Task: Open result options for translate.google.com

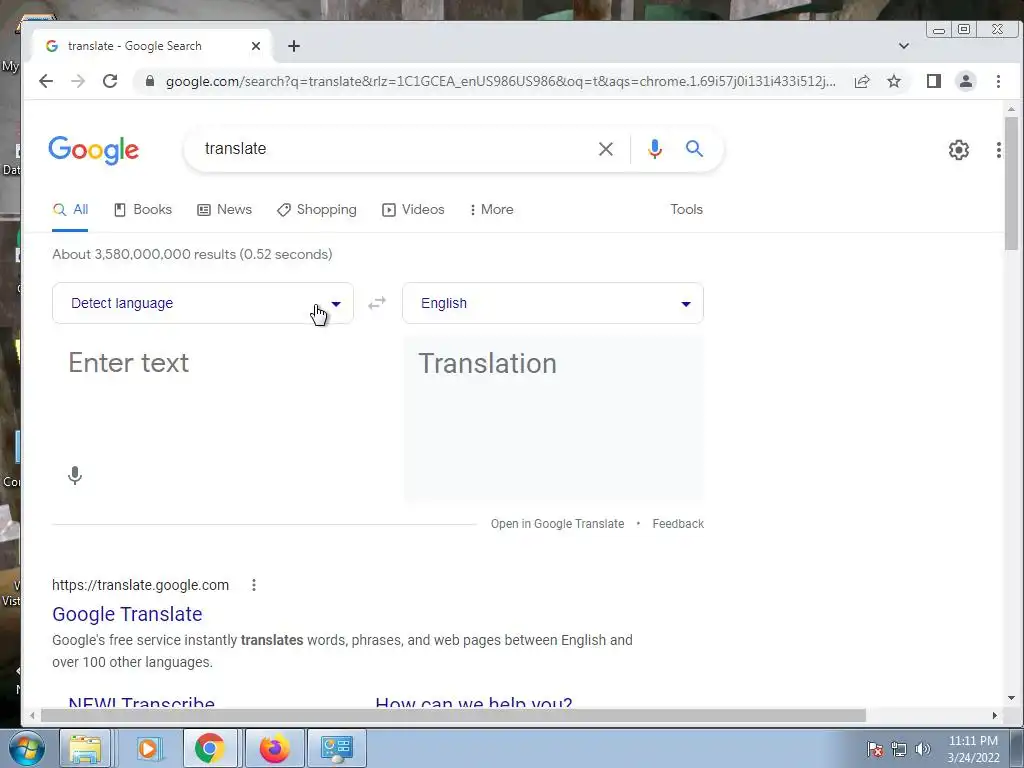Action: pos(254,585)
